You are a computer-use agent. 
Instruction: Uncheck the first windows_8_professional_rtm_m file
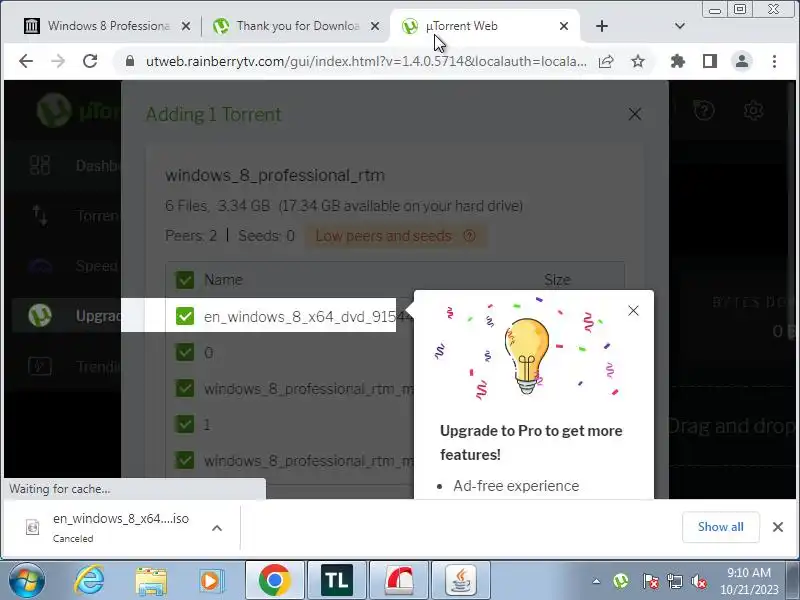(x=185, y=388)
